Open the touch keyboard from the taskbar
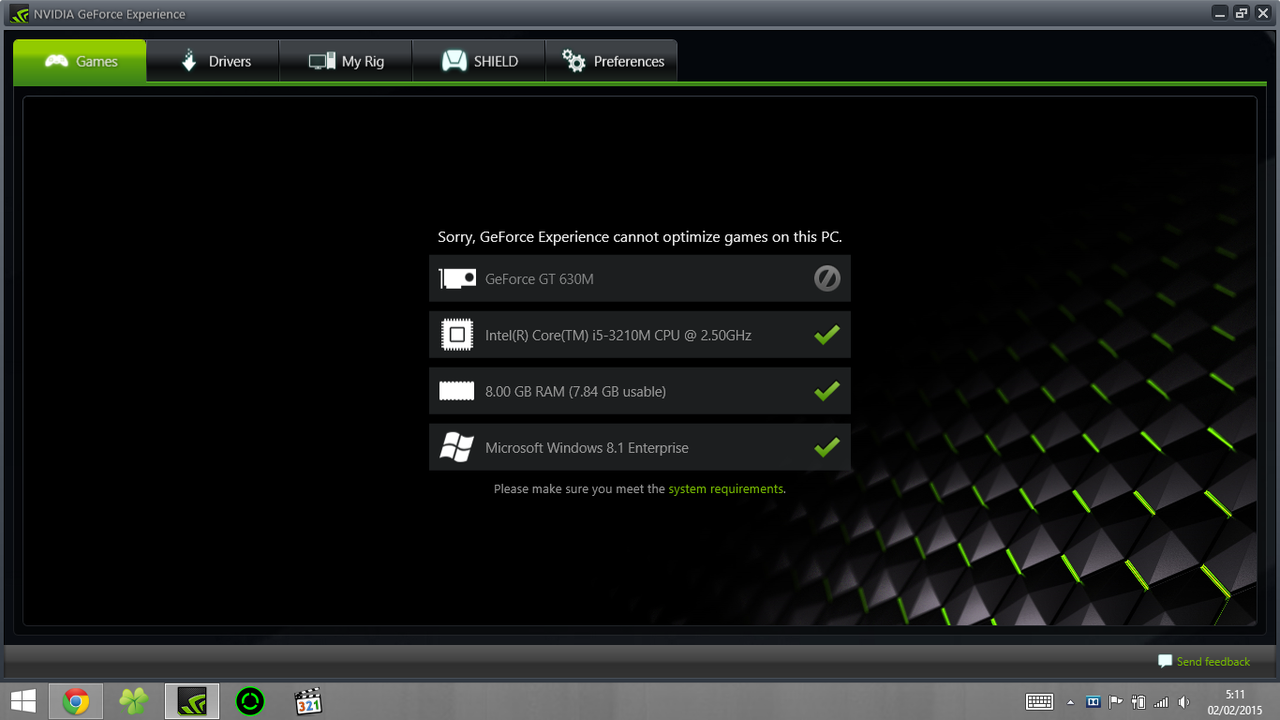 [x=1039, y=702]
